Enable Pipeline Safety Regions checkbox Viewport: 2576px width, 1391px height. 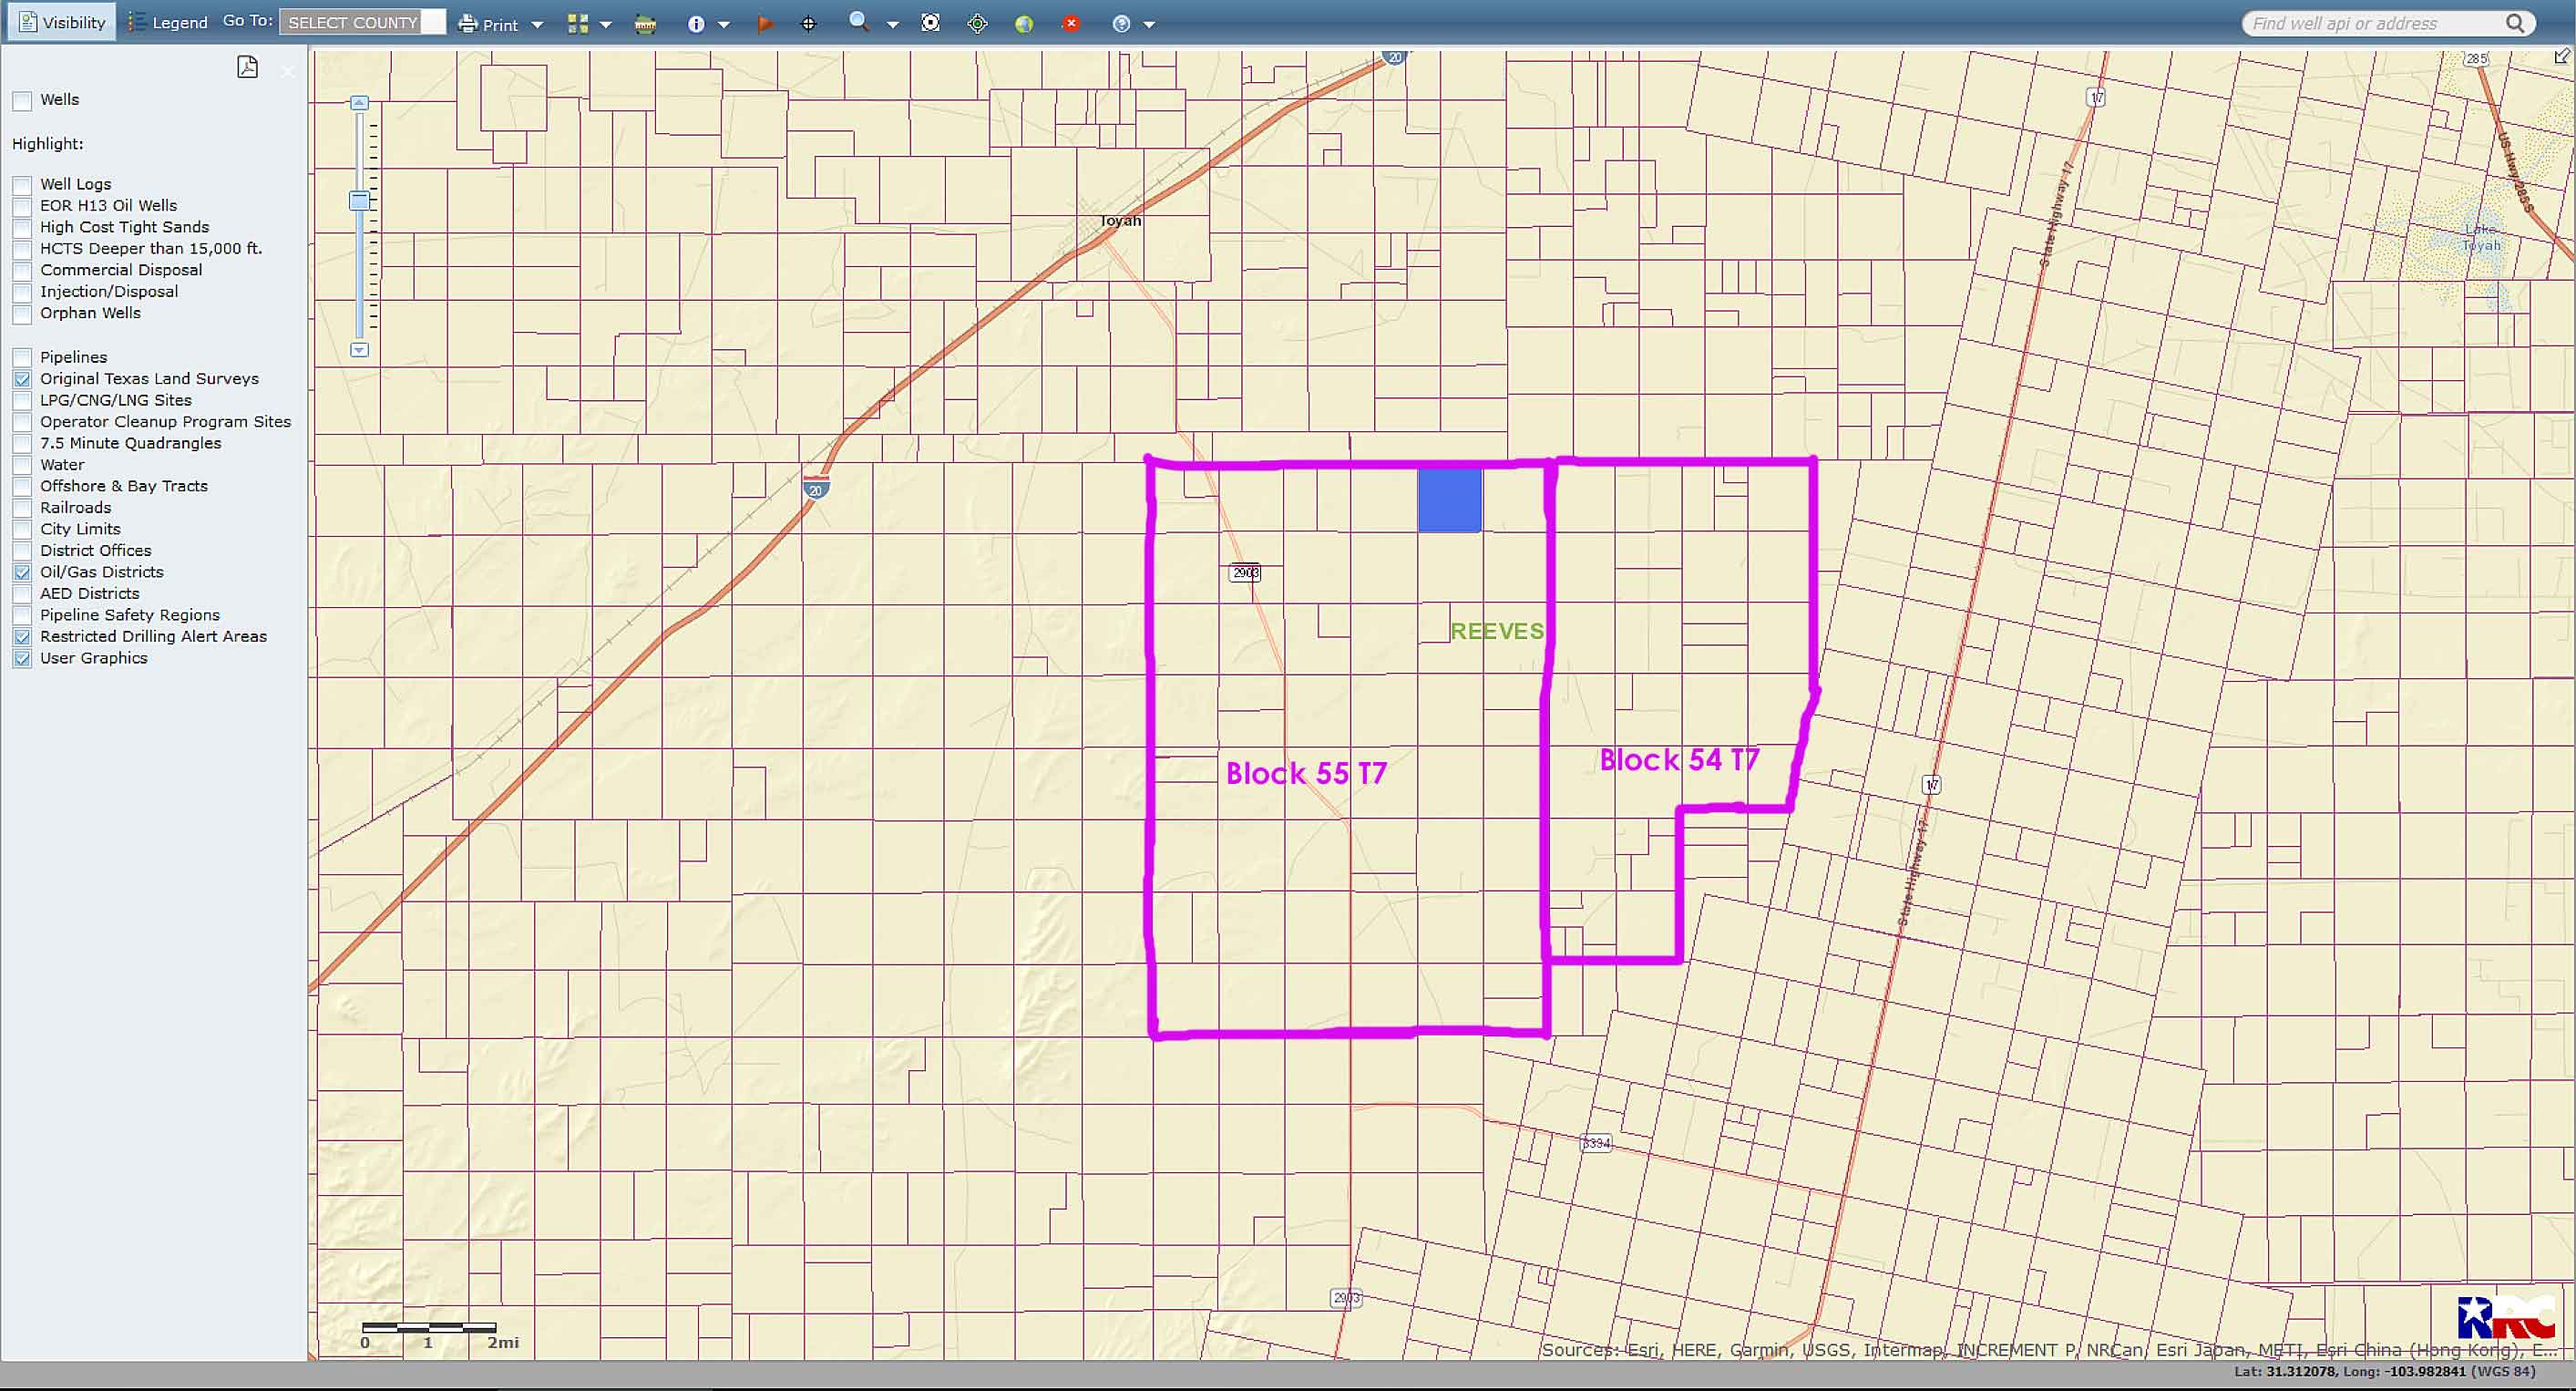coord(22,616)
